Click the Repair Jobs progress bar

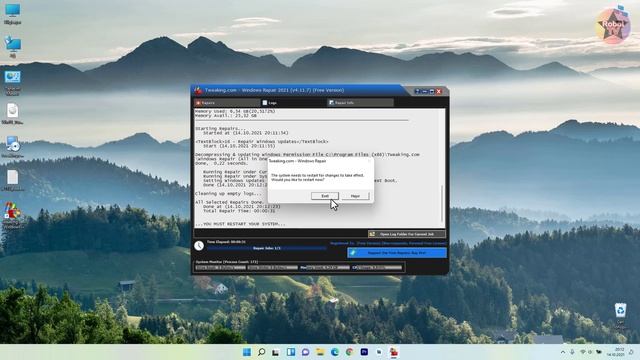click(x=267, y=248)
